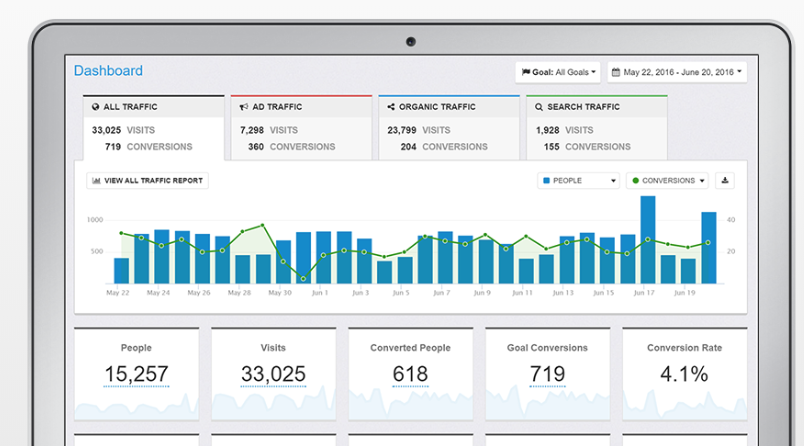Screen dimensions: 804x446
Task: Click the megaphone icon on Ad Traffic
Action: (245, 107)
